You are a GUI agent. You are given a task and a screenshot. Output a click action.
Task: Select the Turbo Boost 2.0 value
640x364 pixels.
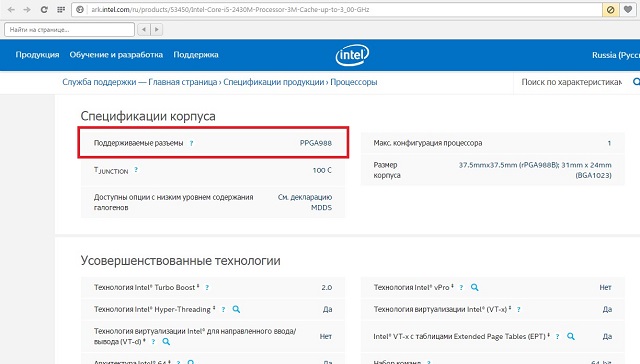click(327, 288)
